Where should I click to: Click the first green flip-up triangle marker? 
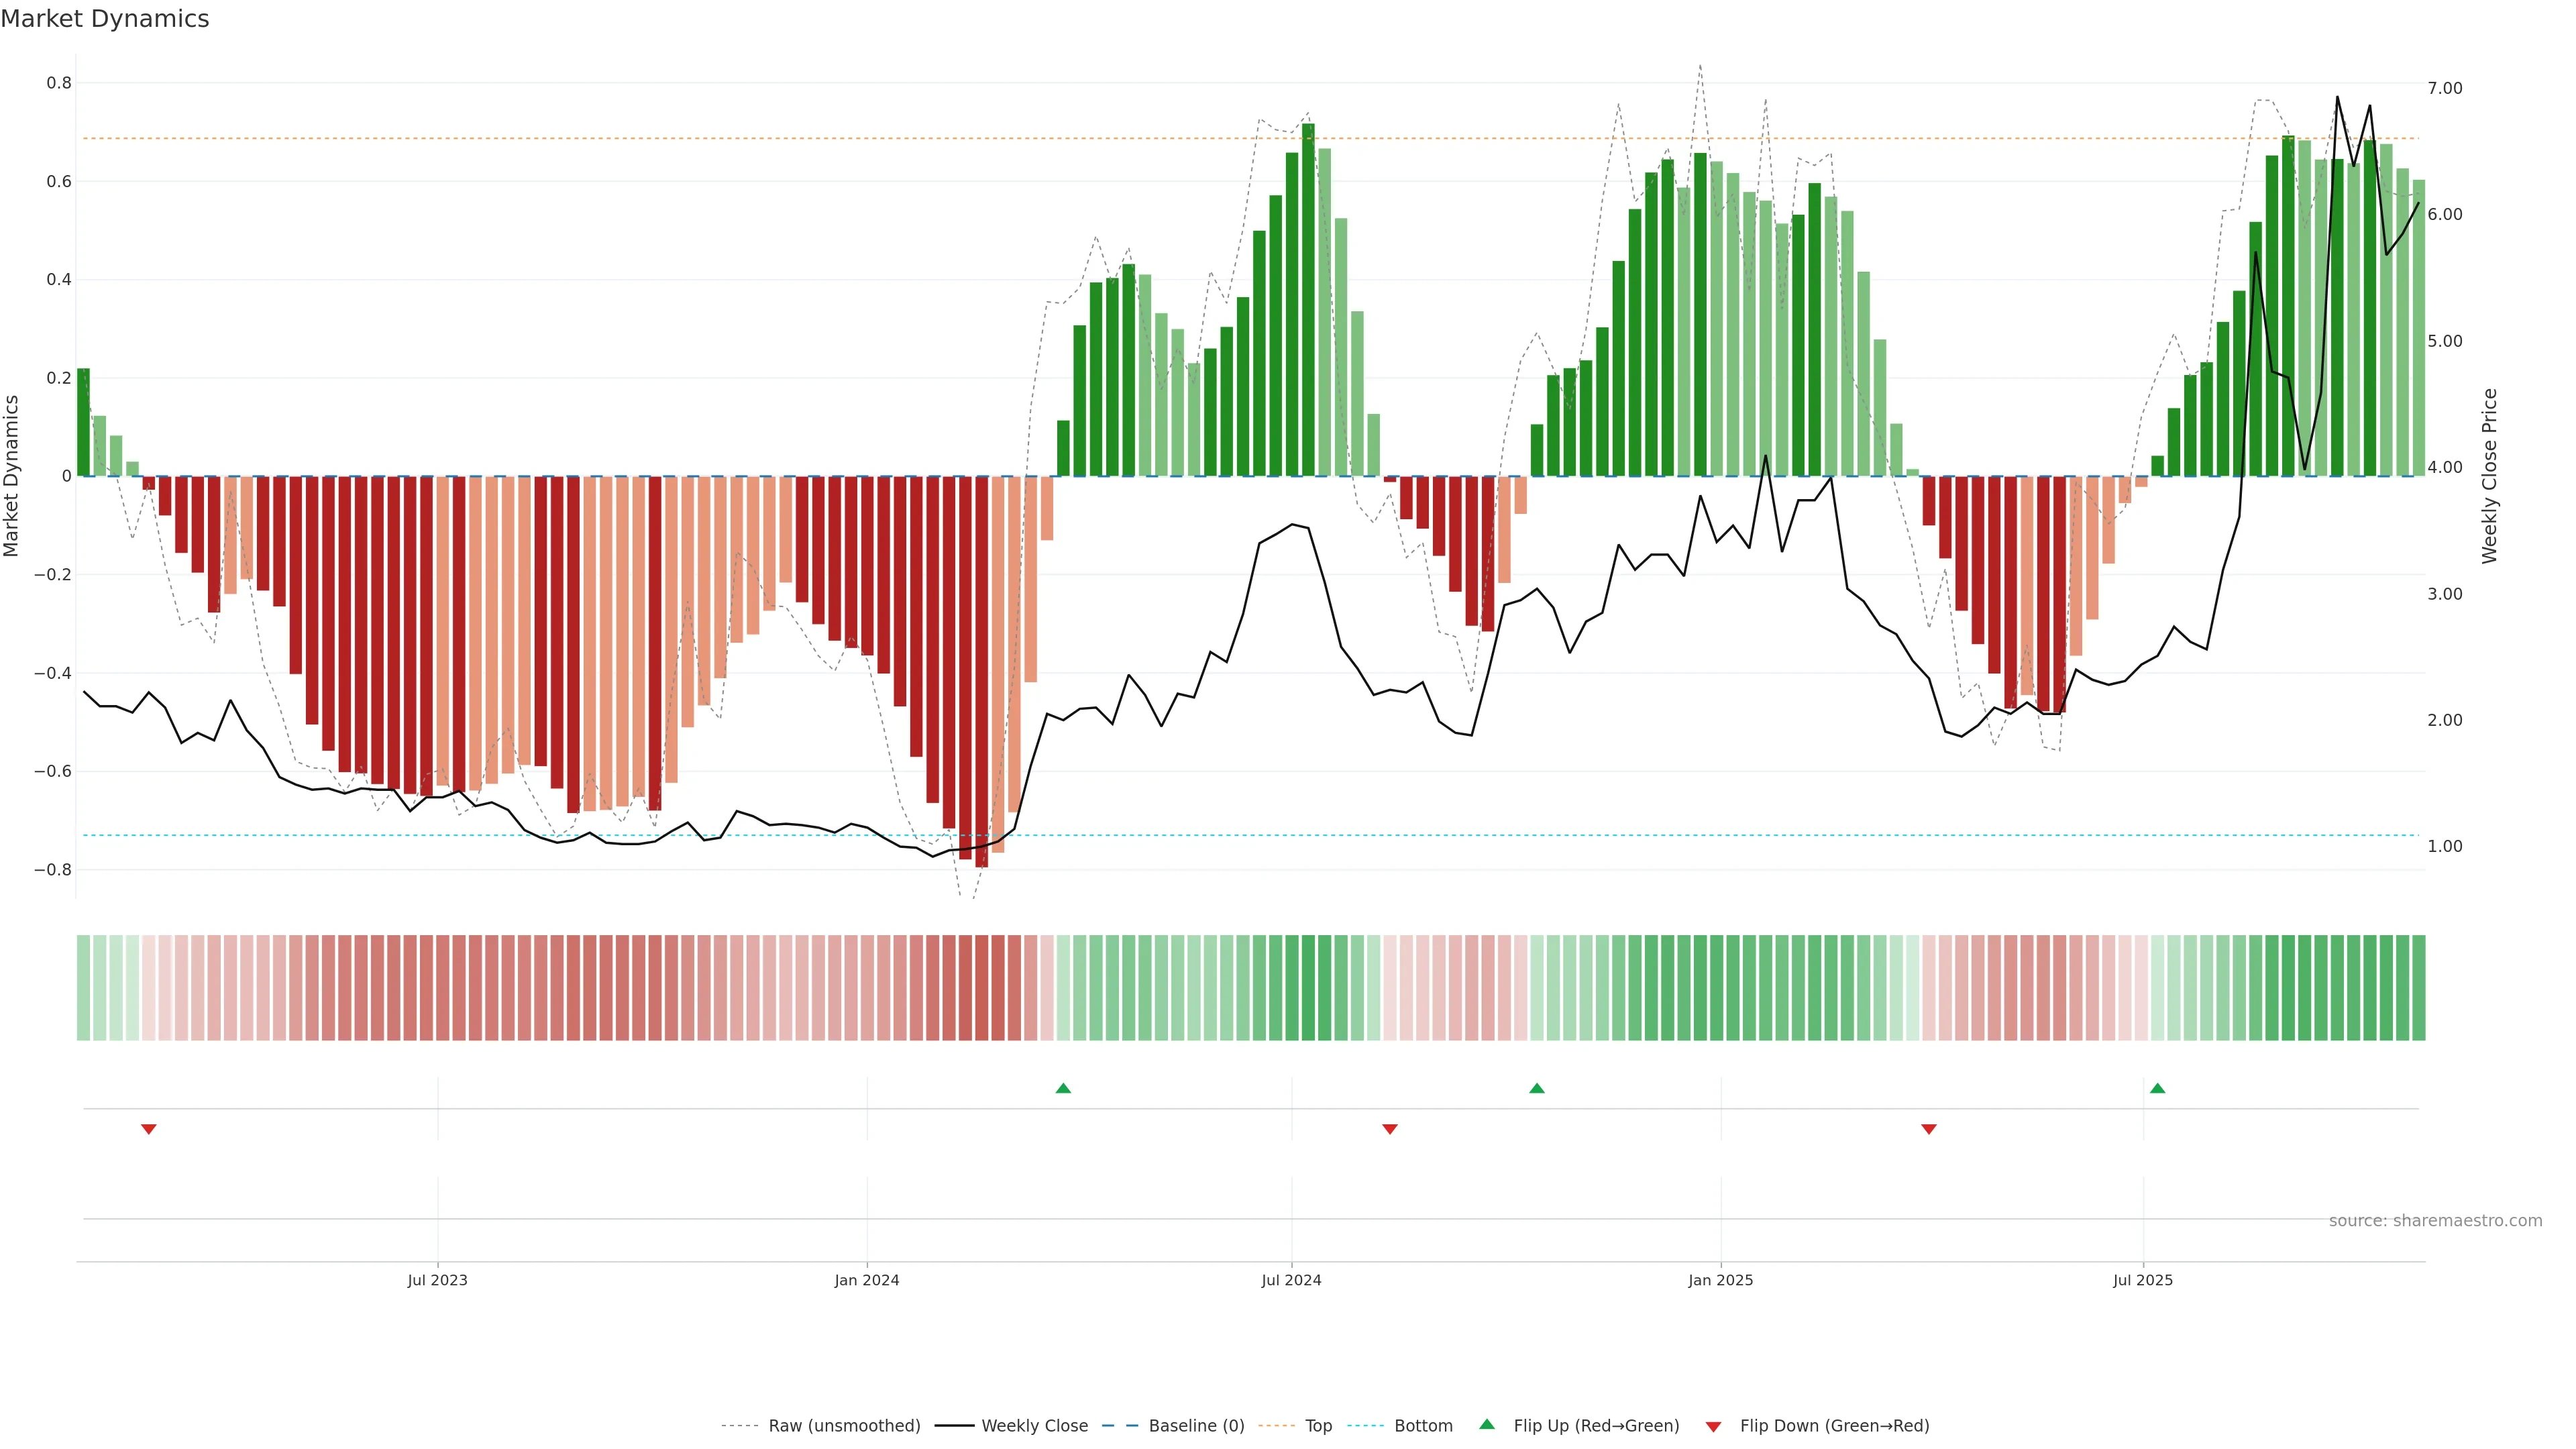click(1063, 1088)
